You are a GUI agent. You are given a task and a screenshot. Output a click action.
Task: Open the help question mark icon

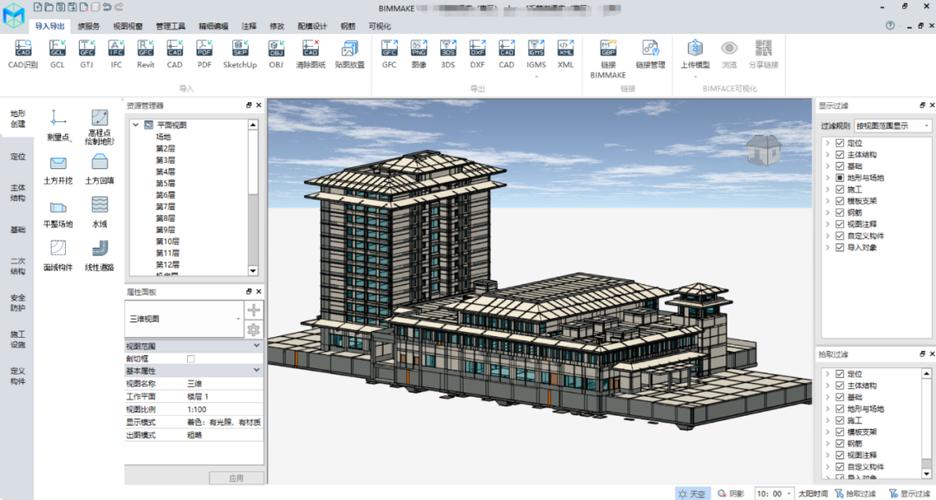tap(890, 26)
